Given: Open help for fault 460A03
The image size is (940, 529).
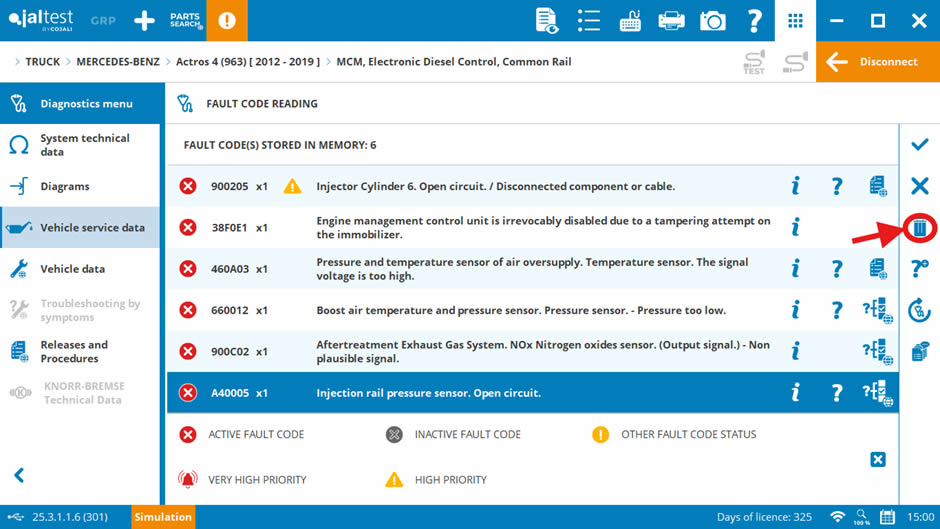Looking at the screenshot, I should pos(836,269).
